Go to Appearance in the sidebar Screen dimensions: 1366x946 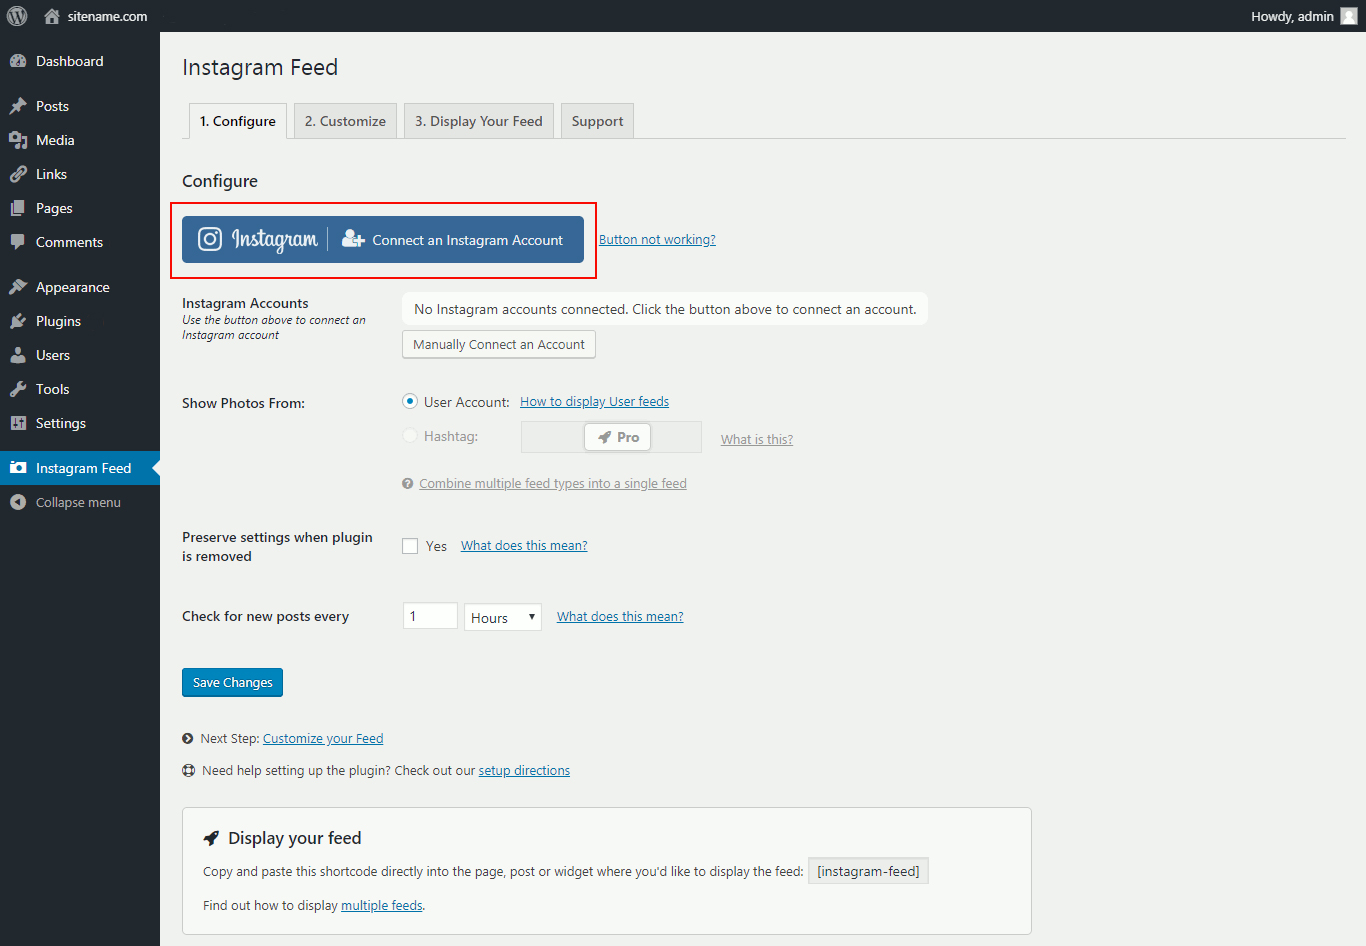pyautogui.click(x=80, y=287)
